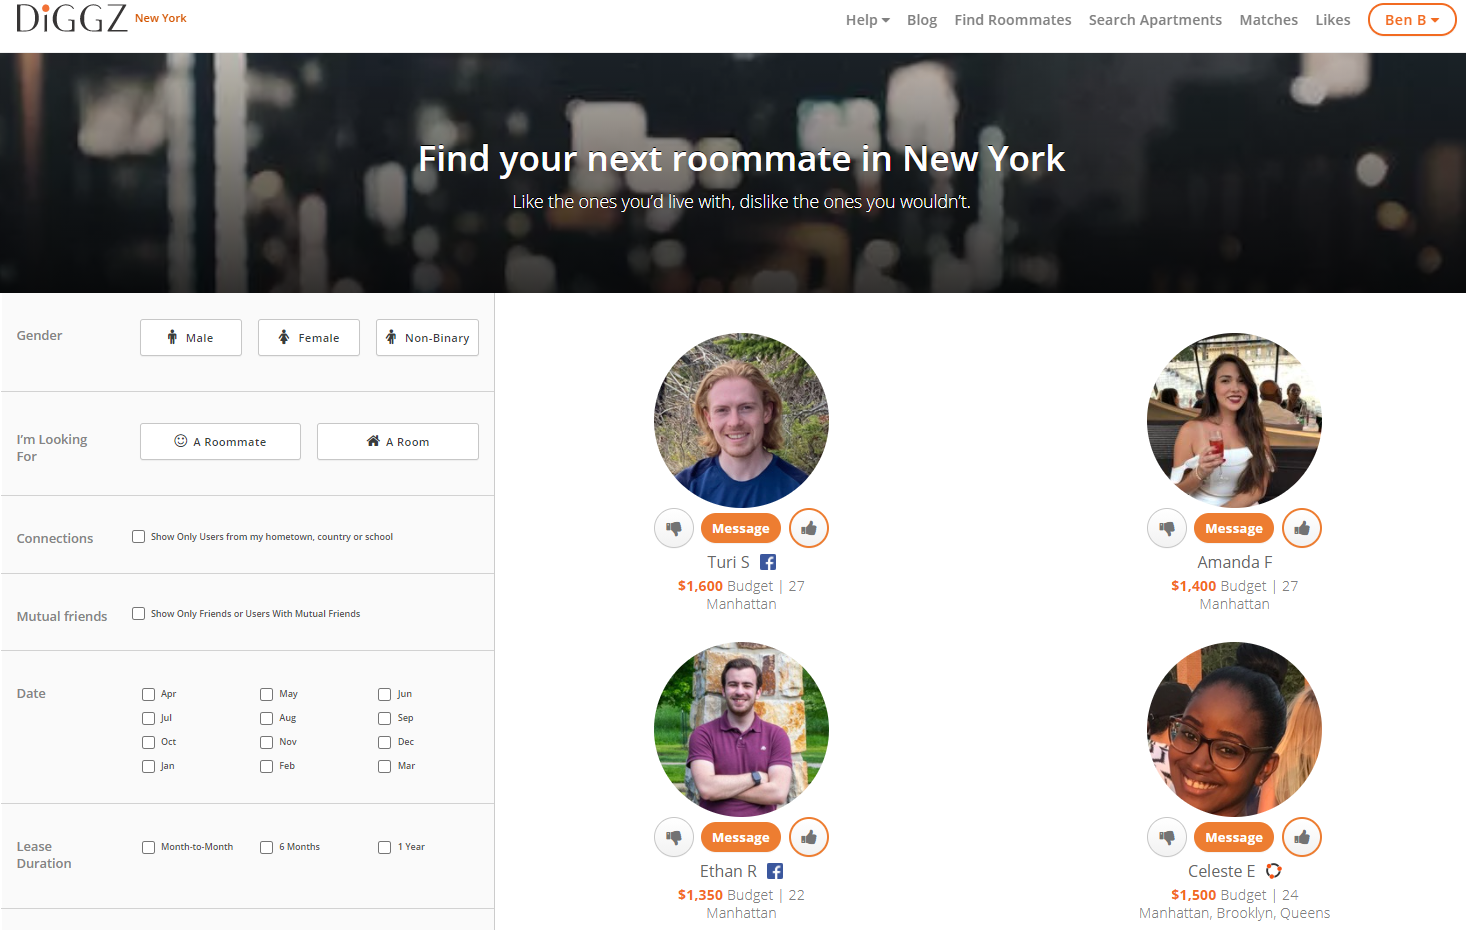Screen dimensions: 1466x930
Task: Message Ethan R
Action: coord(741,837)
